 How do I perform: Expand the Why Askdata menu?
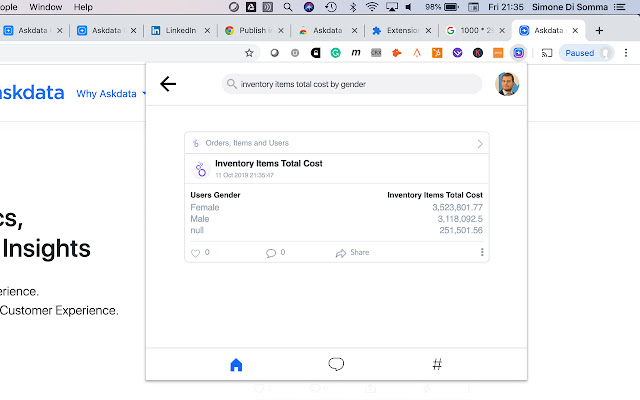[x=111, y=93]
